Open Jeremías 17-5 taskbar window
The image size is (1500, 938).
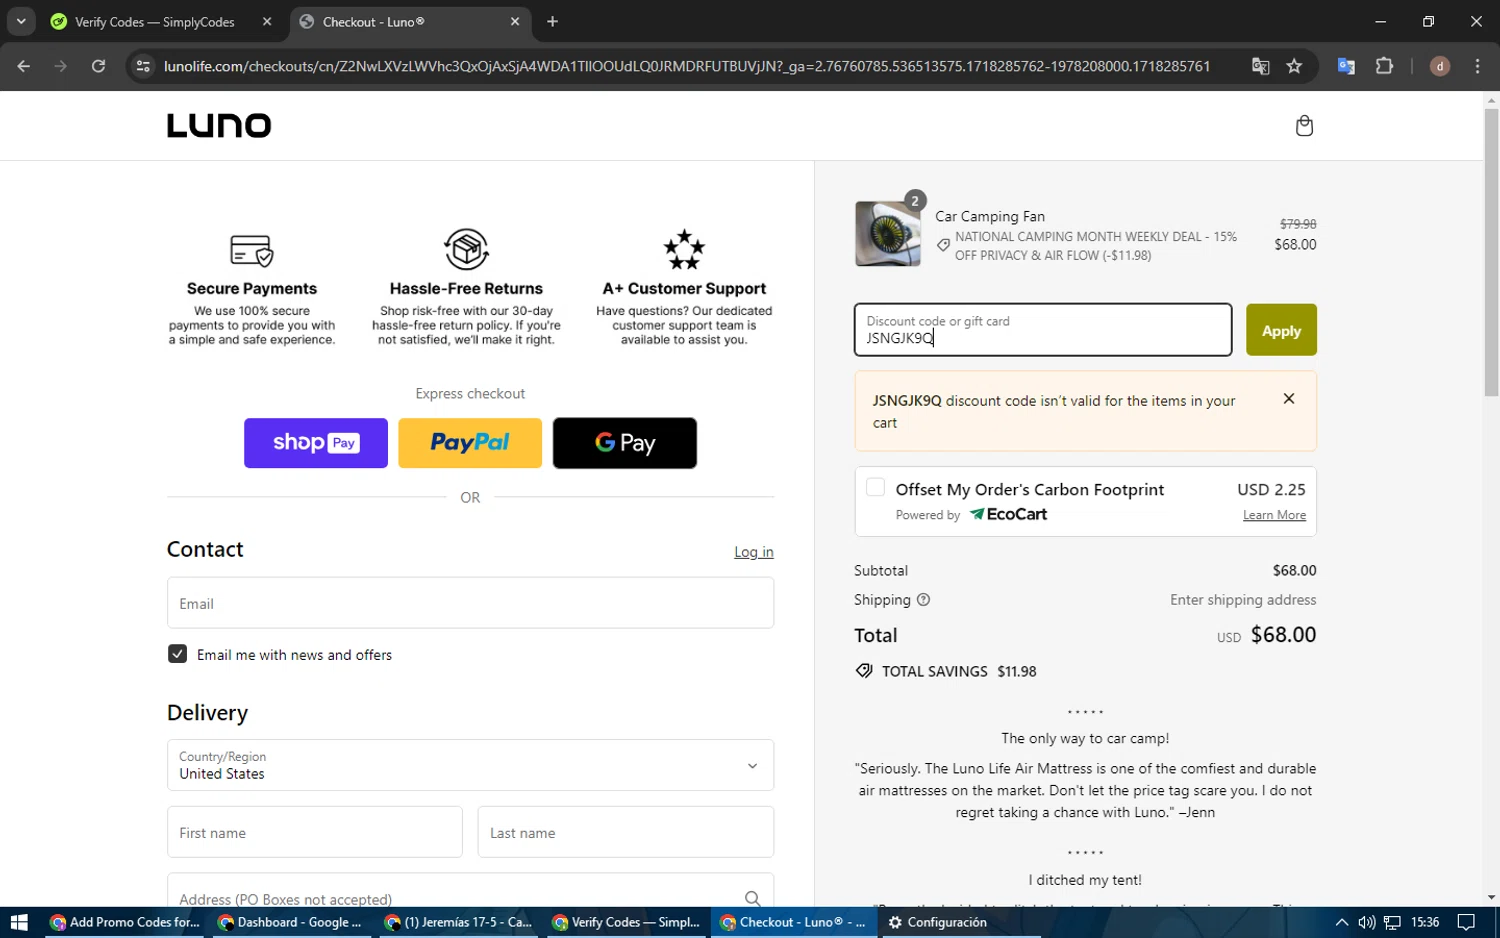[x=459, y=922]
